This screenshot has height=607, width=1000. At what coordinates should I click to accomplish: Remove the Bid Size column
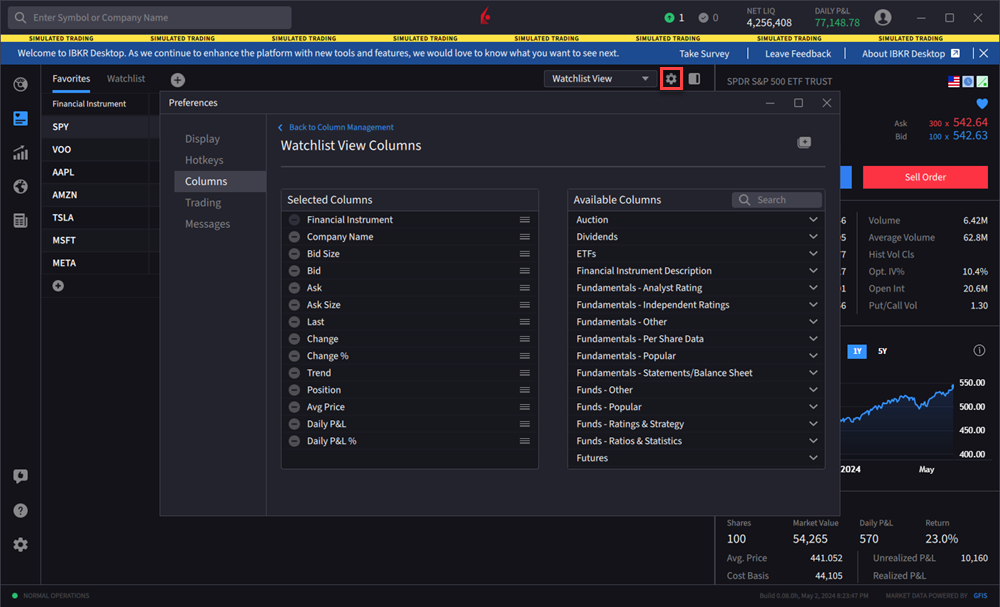[x=294, y=254]
